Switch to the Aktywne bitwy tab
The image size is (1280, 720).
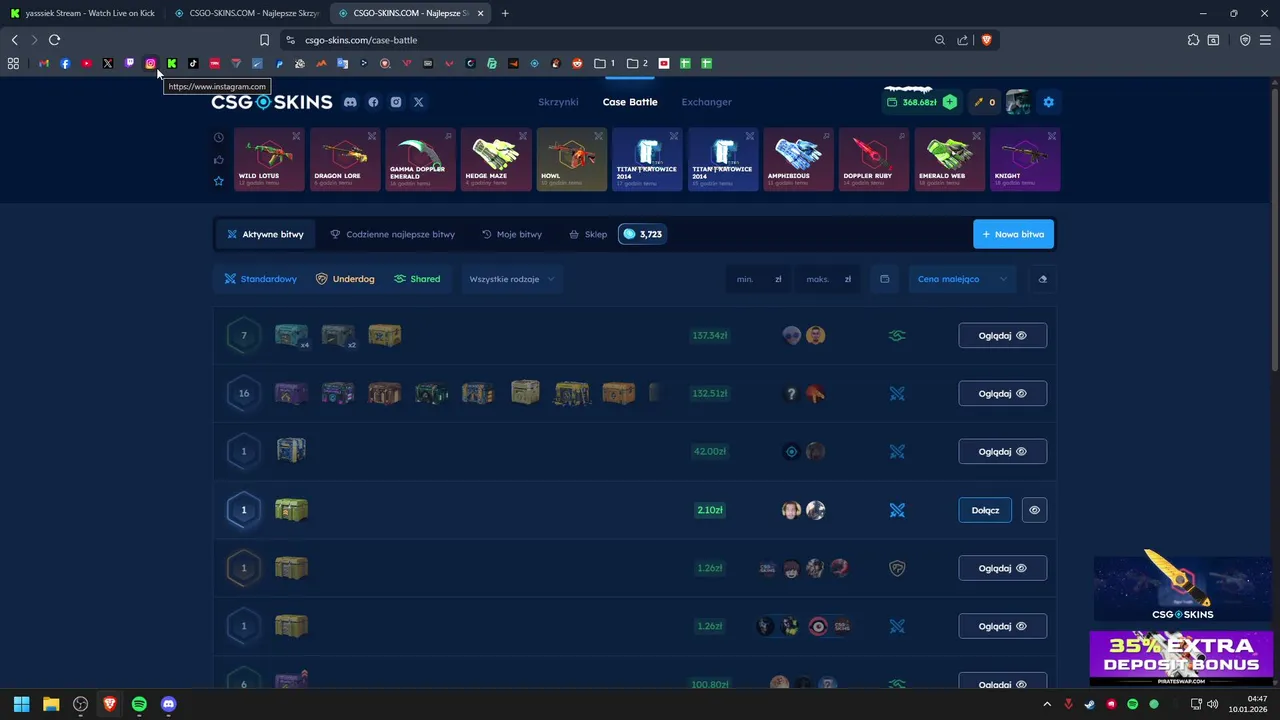pyautogui.click(x=265, y=234)
